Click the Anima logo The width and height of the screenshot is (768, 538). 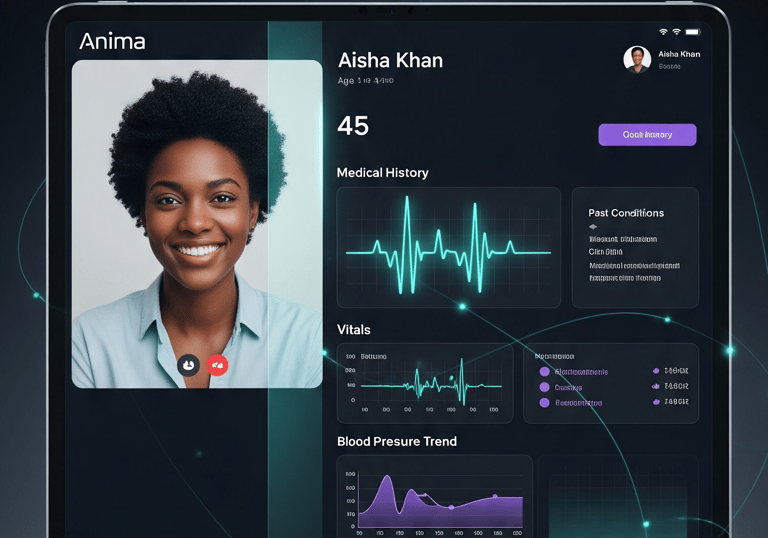(112, 42)
